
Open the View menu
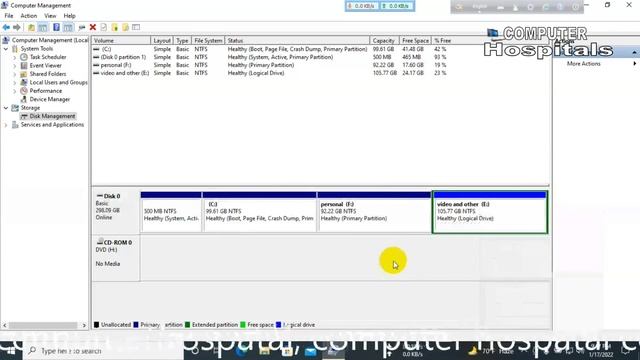click(x=50, y=16)
